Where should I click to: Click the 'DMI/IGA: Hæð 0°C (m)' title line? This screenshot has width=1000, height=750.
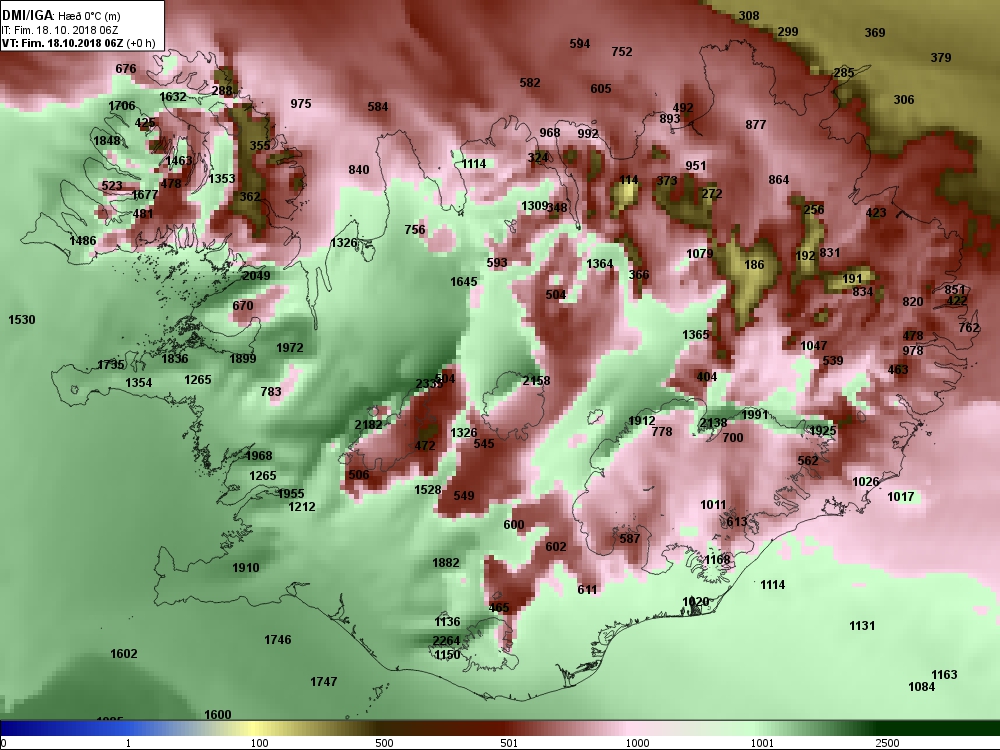click(x=61, y=16)
